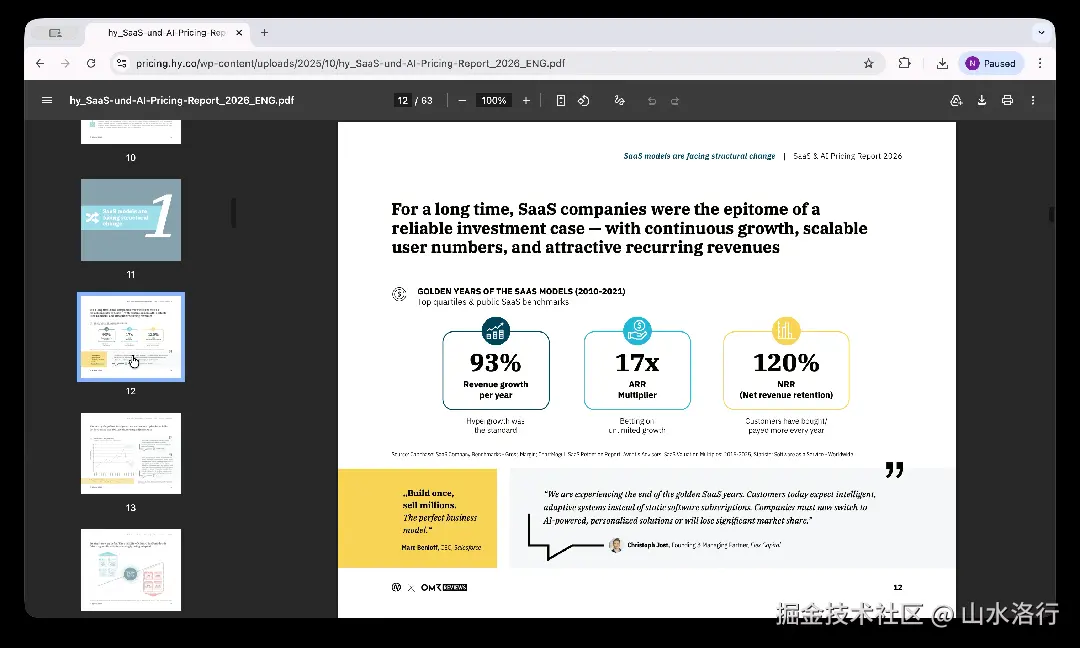Image resolution: width=1080 pixels, height=648 pixels.
Task: Close the hy_SaaS und AI Pricing Report tab
Action: click(x=239, y=32)
